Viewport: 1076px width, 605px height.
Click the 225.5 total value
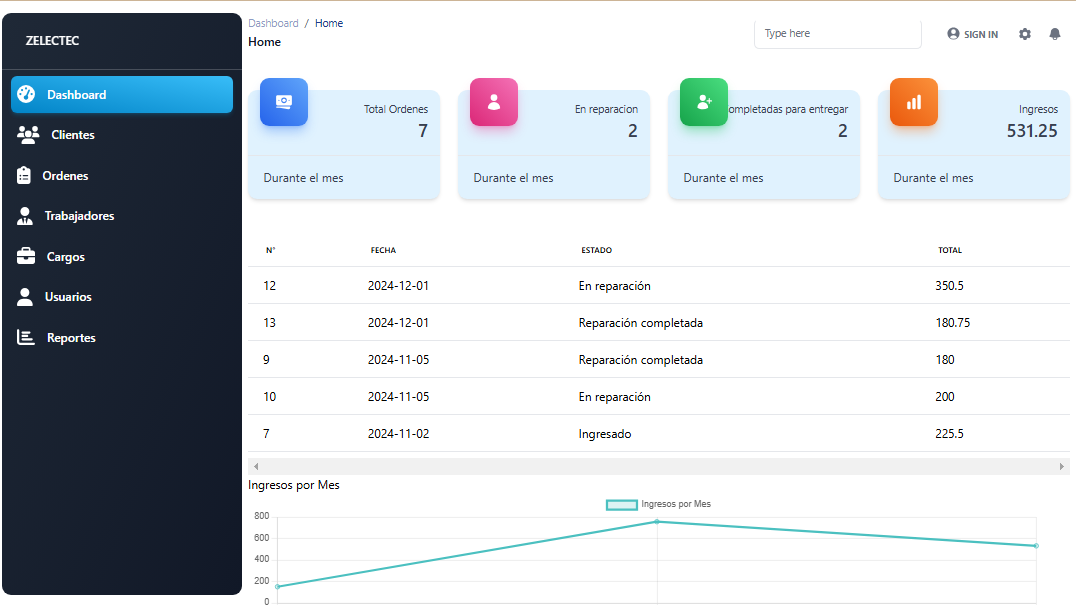949,434
